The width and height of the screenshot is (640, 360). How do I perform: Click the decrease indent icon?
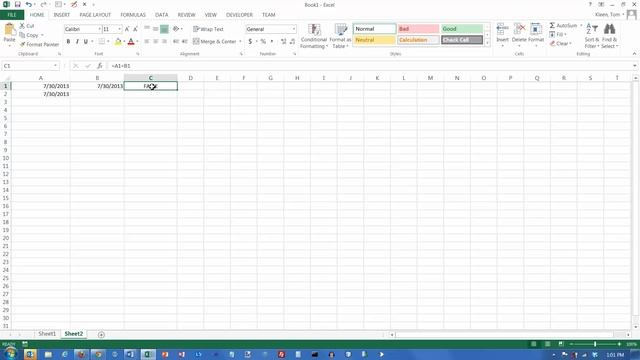(x=176, y=41)
